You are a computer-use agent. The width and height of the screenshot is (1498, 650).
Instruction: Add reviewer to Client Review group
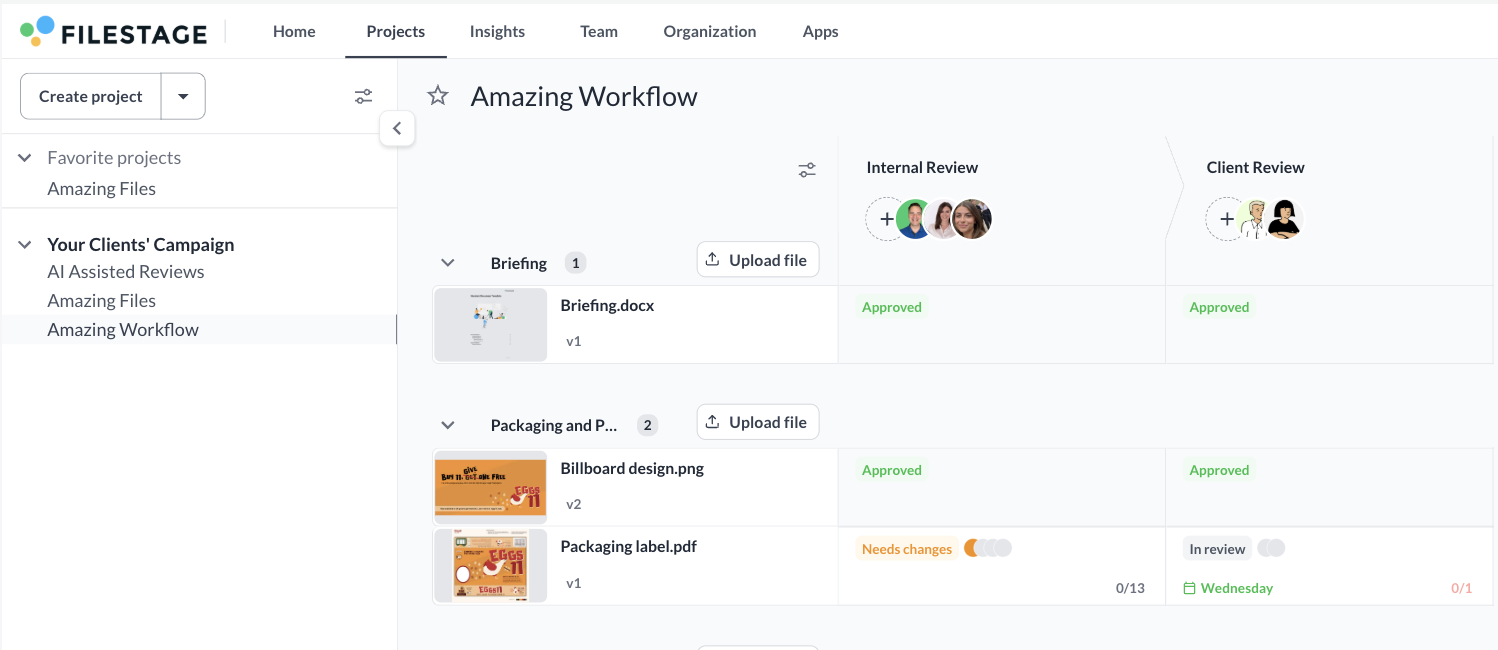[1226, 219]
